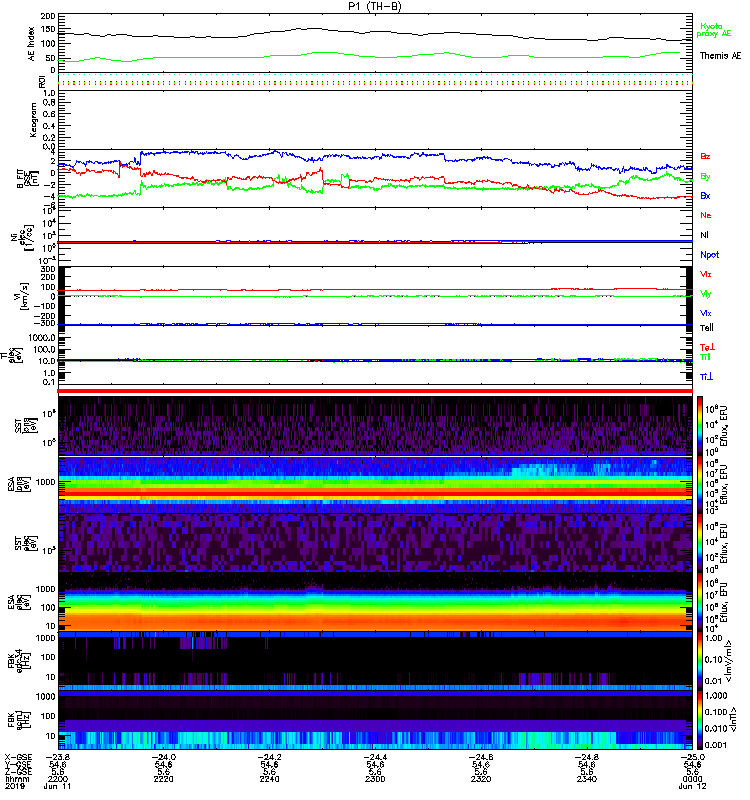The image size is (750, 800).
Task: Click the FBK scm1 <|nT|> color bar
Action: click(700, 720)
